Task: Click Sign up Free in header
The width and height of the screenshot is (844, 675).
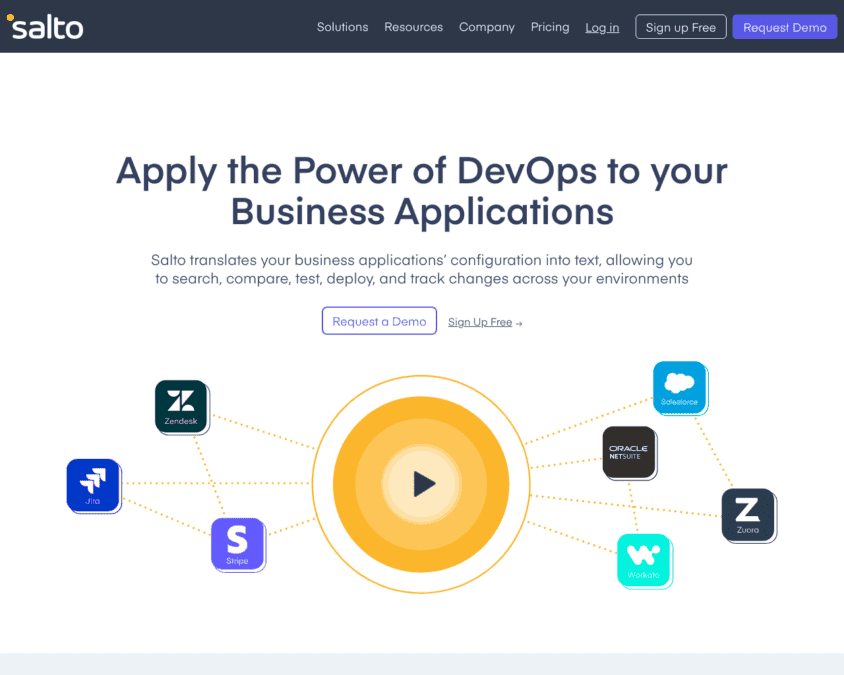Action: tap(680, 27)
